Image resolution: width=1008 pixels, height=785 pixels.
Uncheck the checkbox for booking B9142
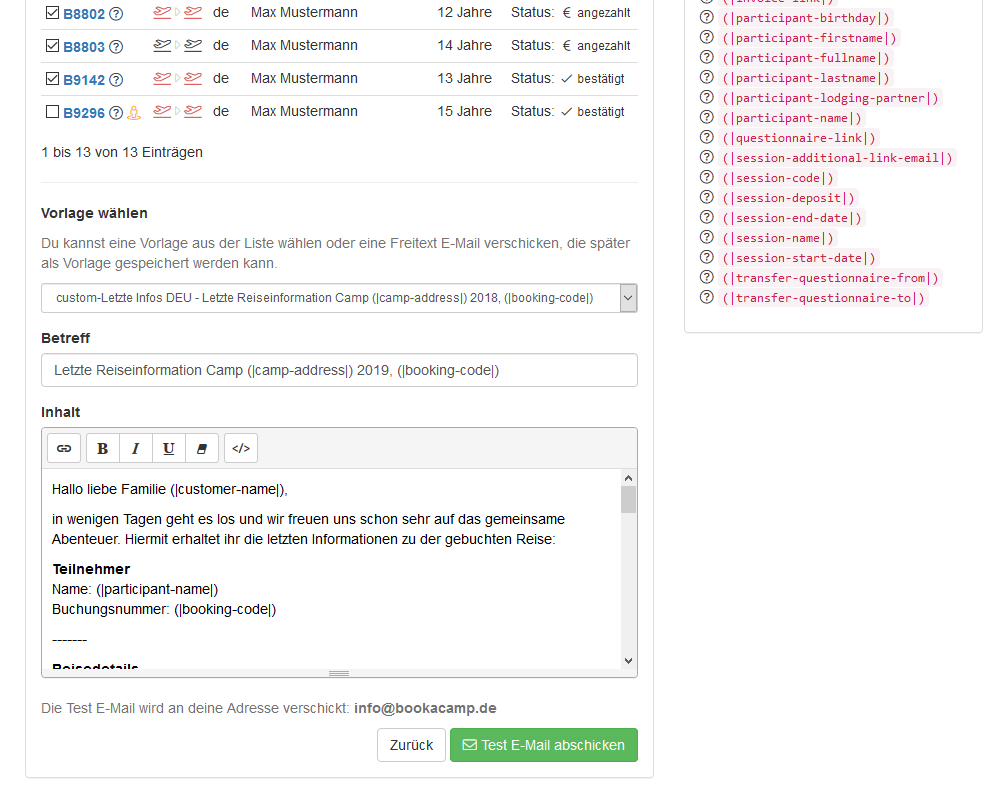53,79
